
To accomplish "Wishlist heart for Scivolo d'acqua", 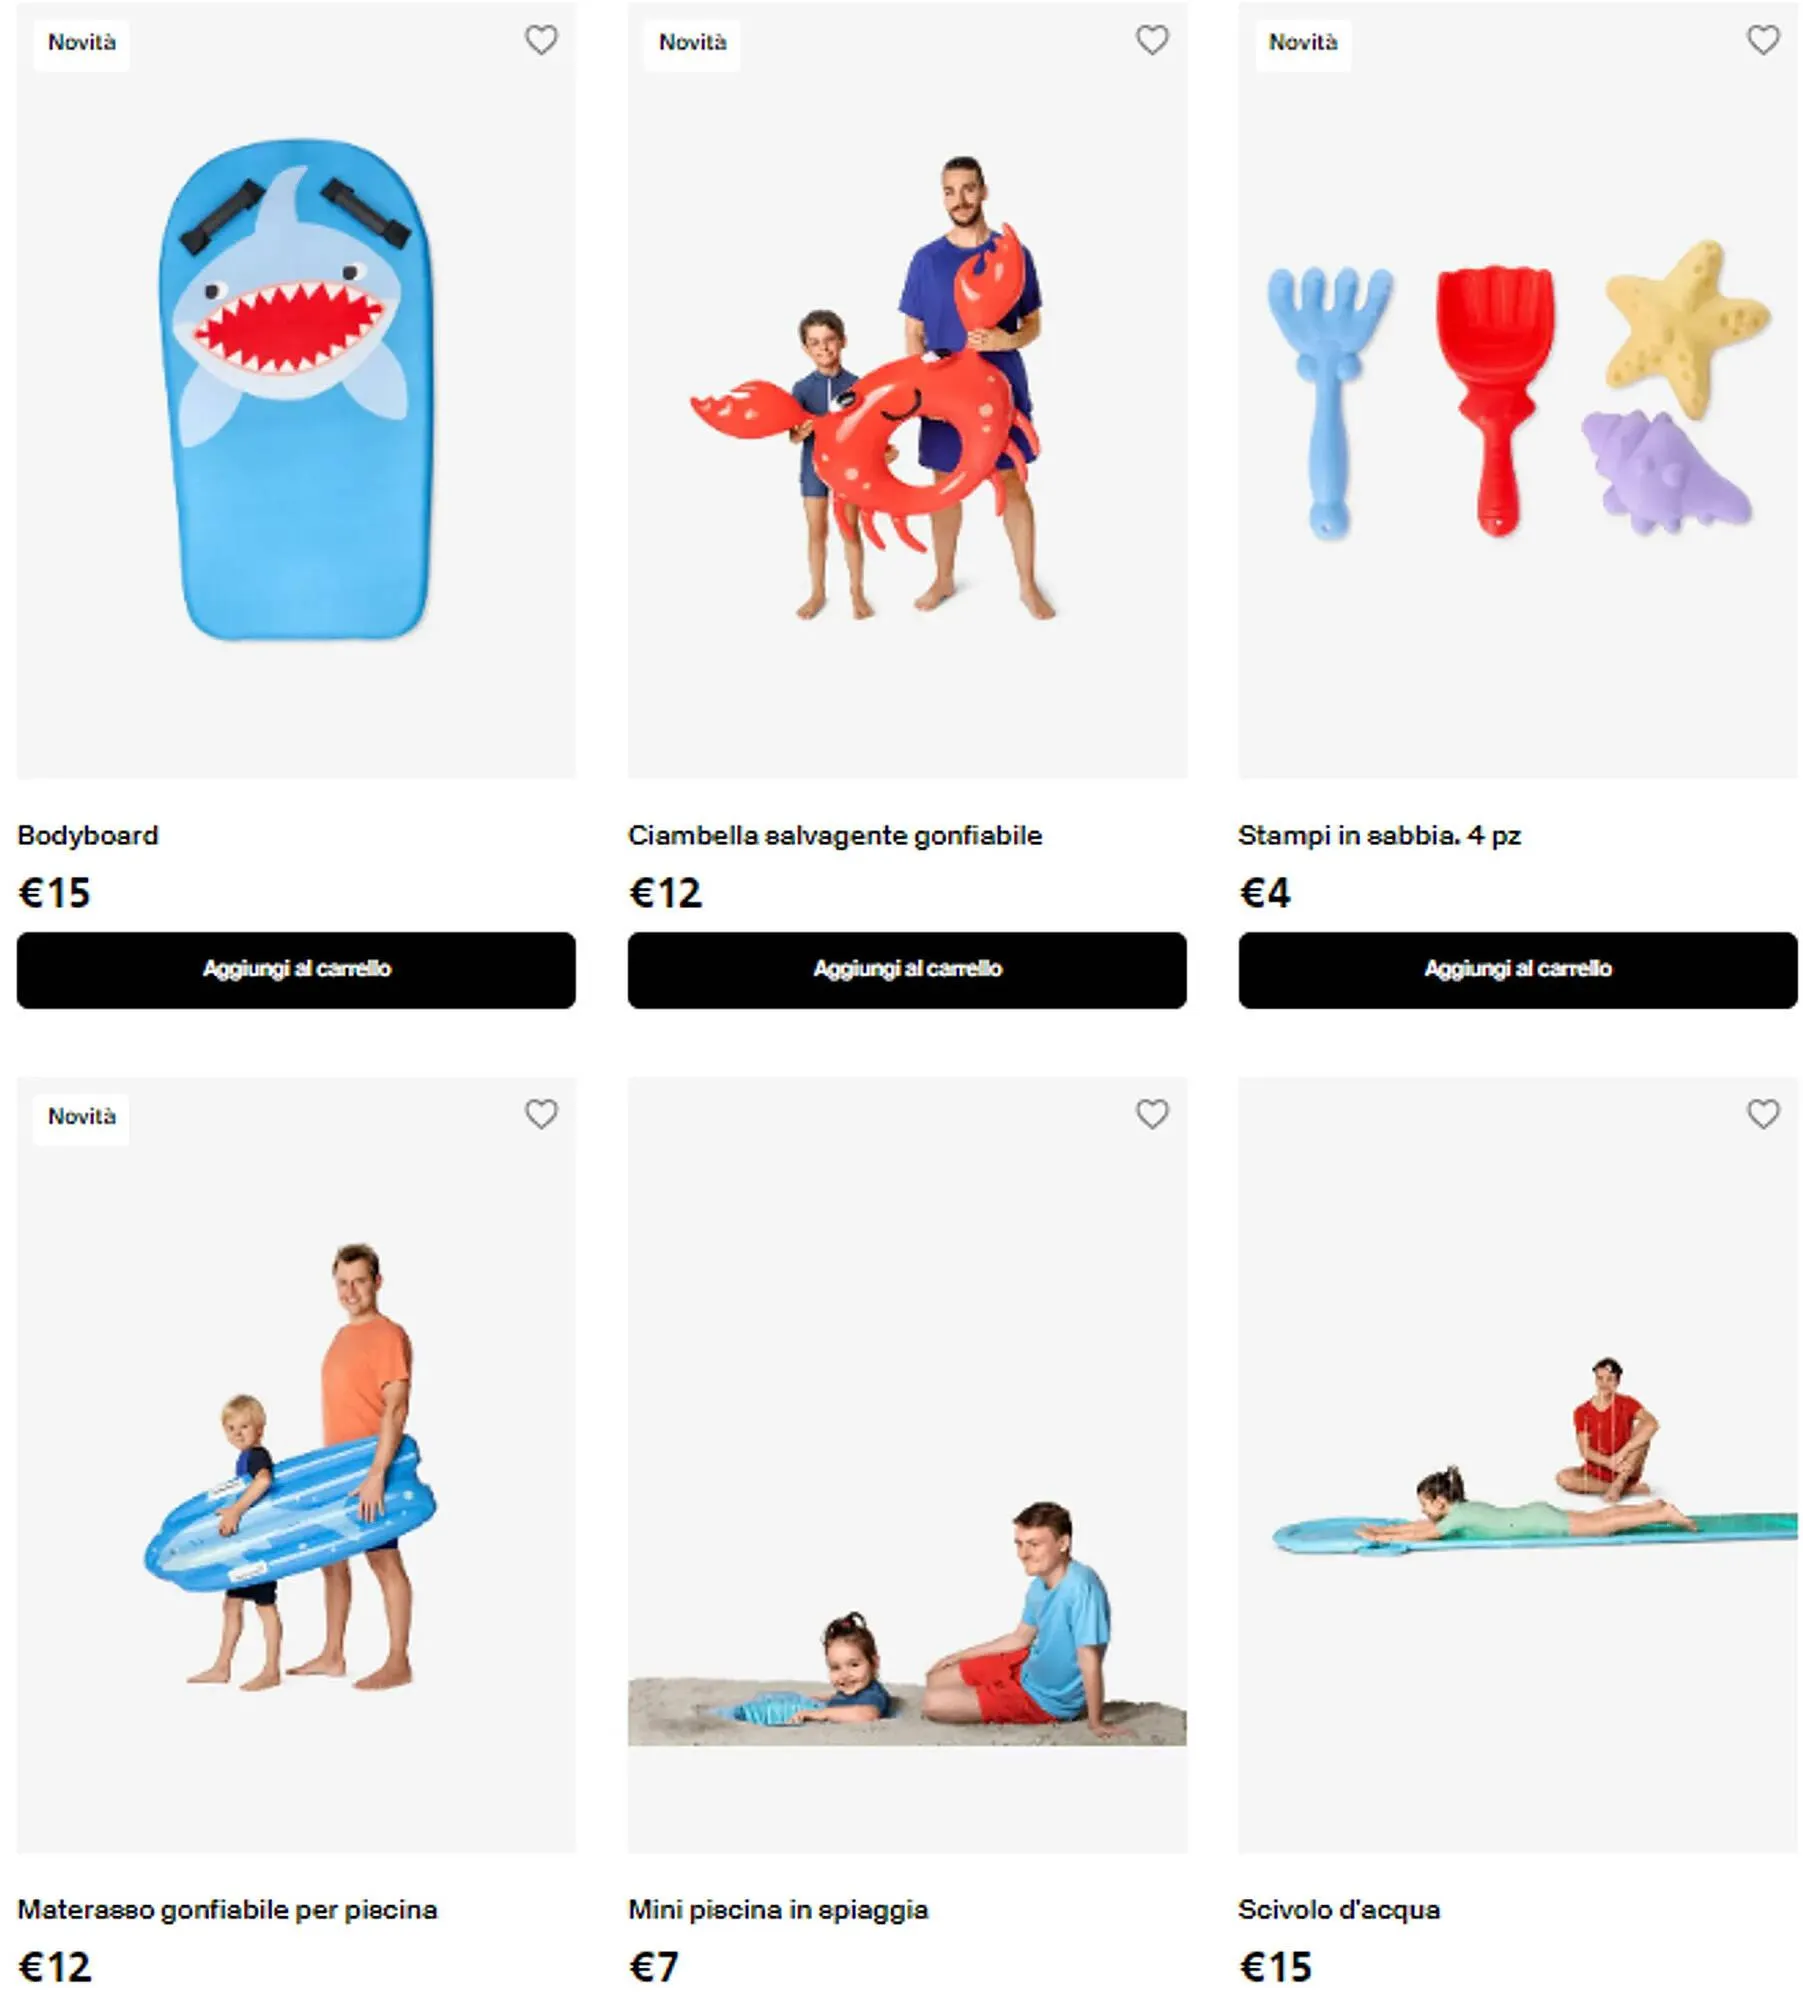I will coord(1763,1114).
